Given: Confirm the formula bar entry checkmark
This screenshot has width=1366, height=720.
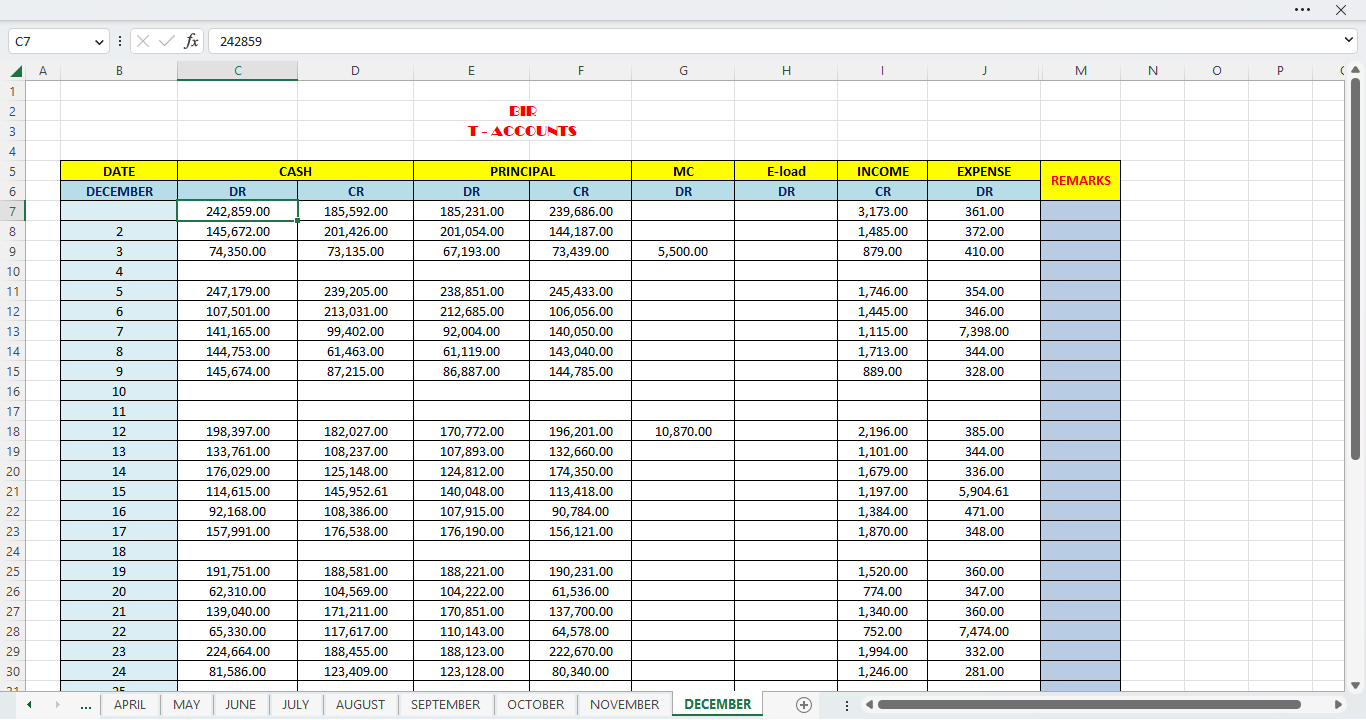Looking at the screenshot, I should tap(167, 41).
